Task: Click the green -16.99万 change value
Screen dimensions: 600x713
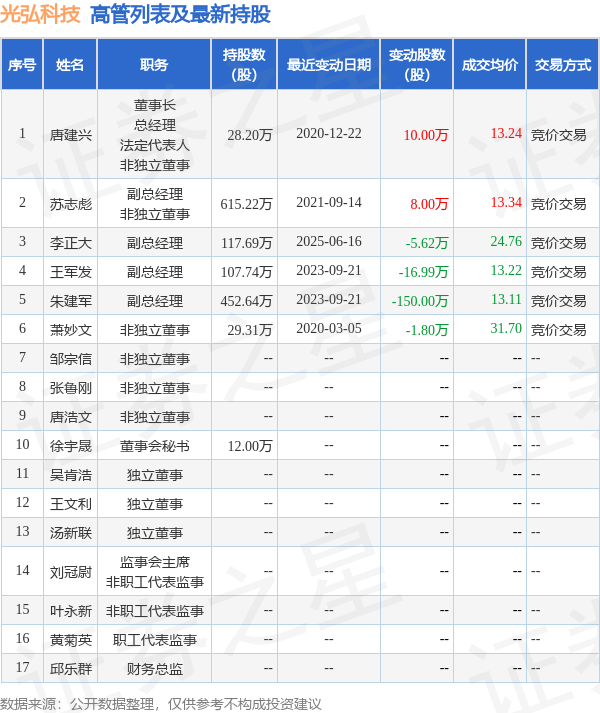Action: 424,272
